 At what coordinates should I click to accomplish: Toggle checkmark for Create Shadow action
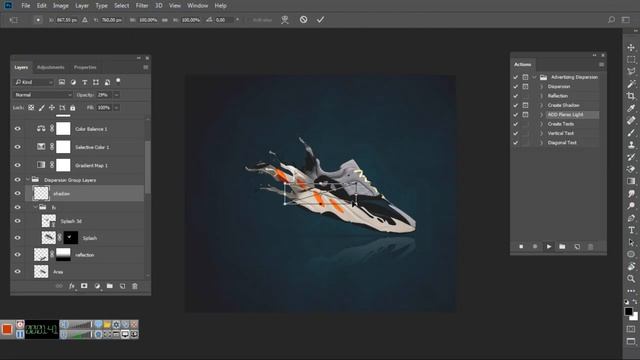(516, 105)
